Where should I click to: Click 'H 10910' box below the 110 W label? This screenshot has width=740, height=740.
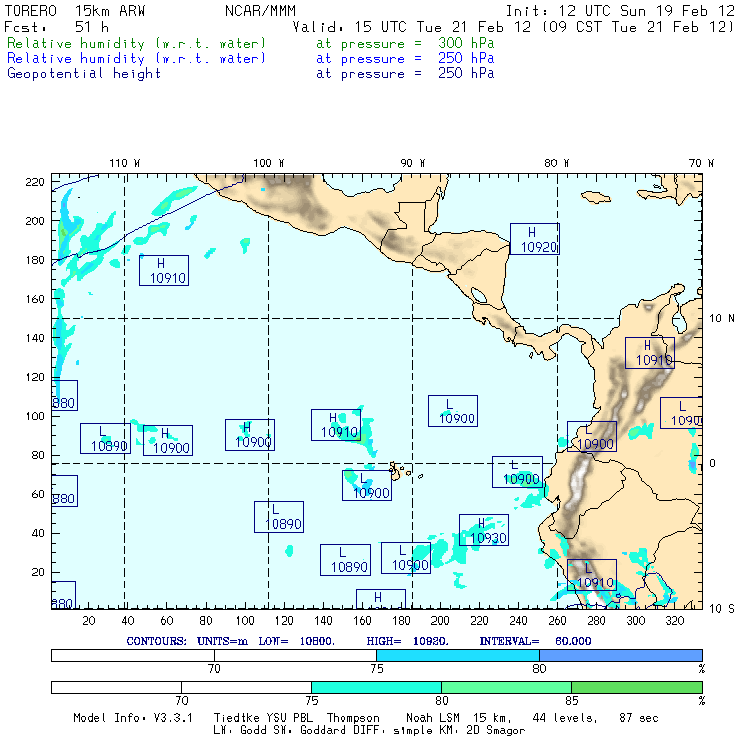[164, 270]
